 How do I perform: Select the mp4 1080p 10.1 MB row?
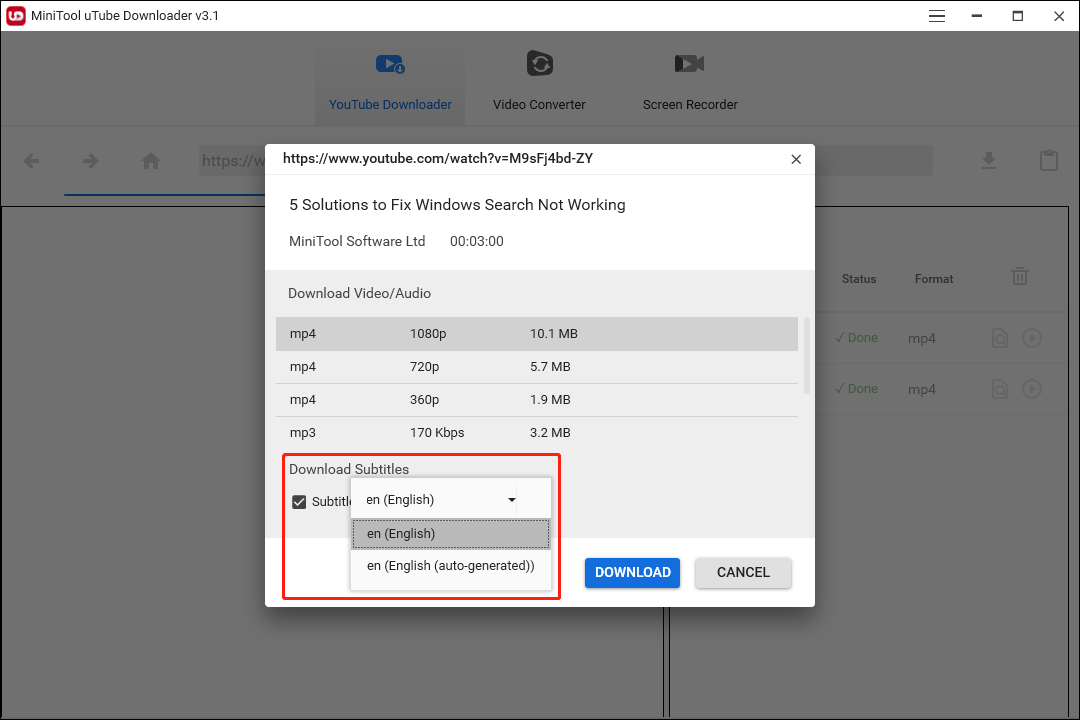click(537, 333)
